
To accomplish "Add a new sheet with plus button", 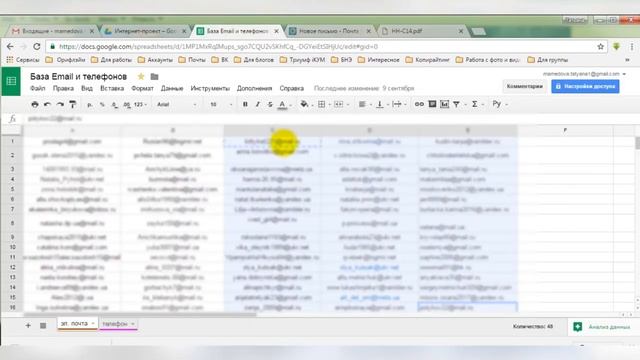I will pos(28,325).
